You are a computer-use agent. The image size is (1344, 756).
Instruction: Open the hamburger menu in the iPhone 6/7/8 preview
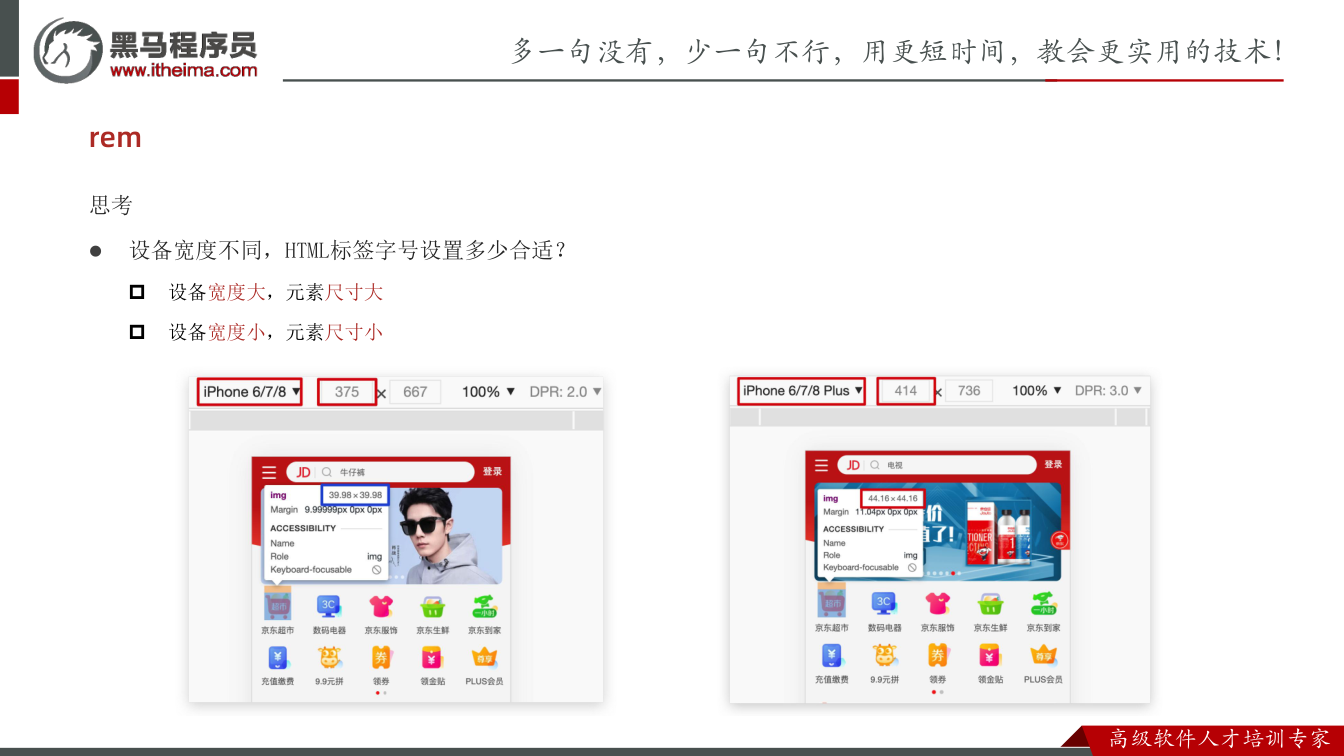[x=269, y=472]
